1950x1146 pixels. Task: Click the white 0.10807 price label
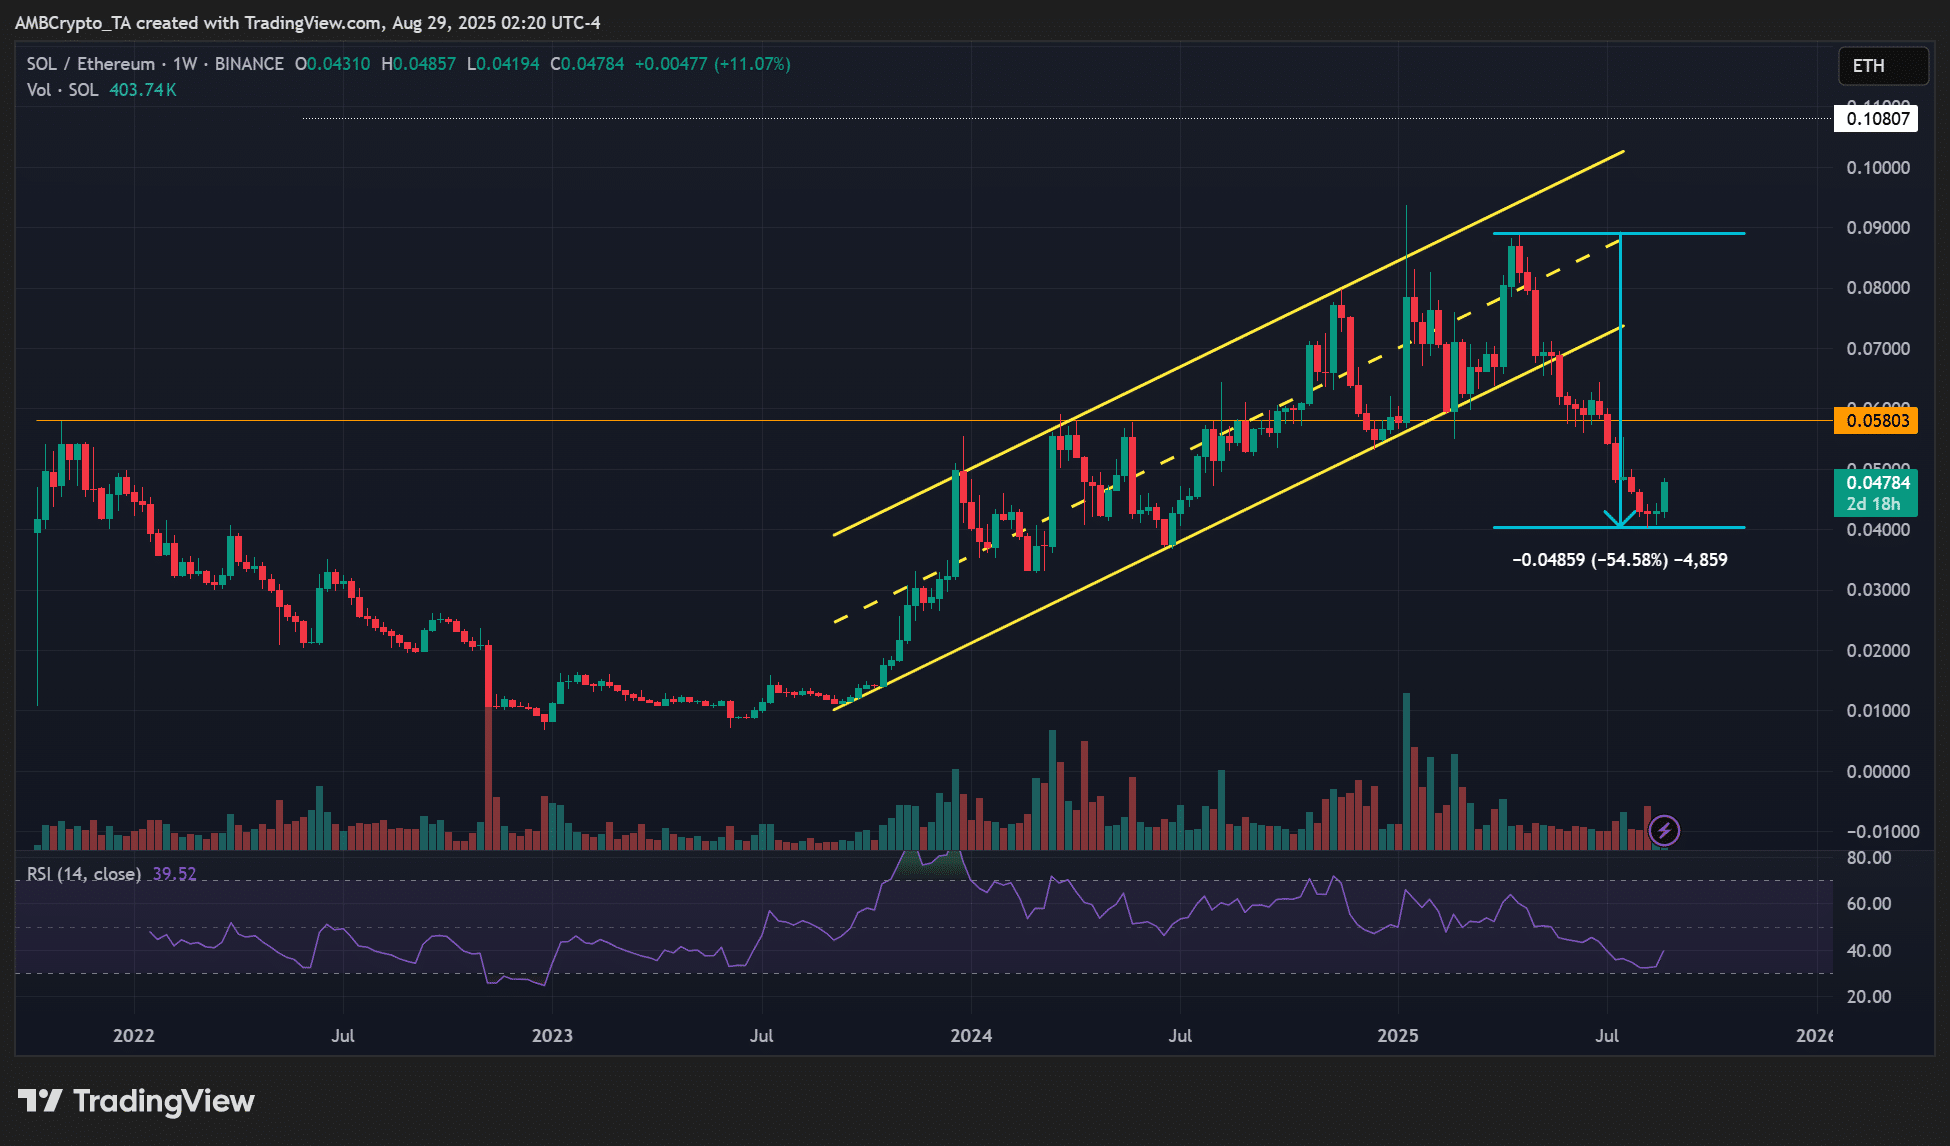1877,119
